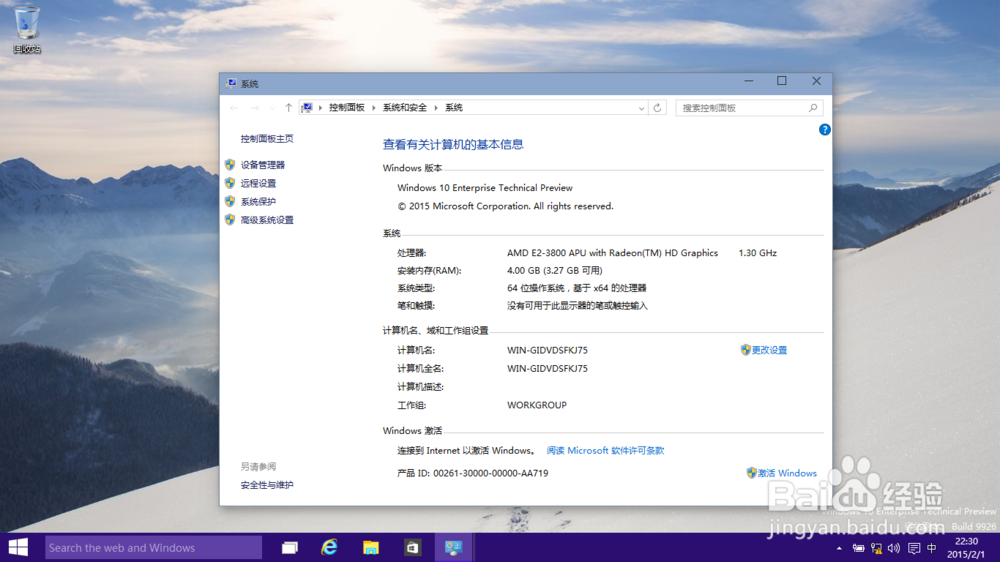Open File Explorer from the taskbar
The width and height of the screenshot is (1000, 562).
point(371,547)
